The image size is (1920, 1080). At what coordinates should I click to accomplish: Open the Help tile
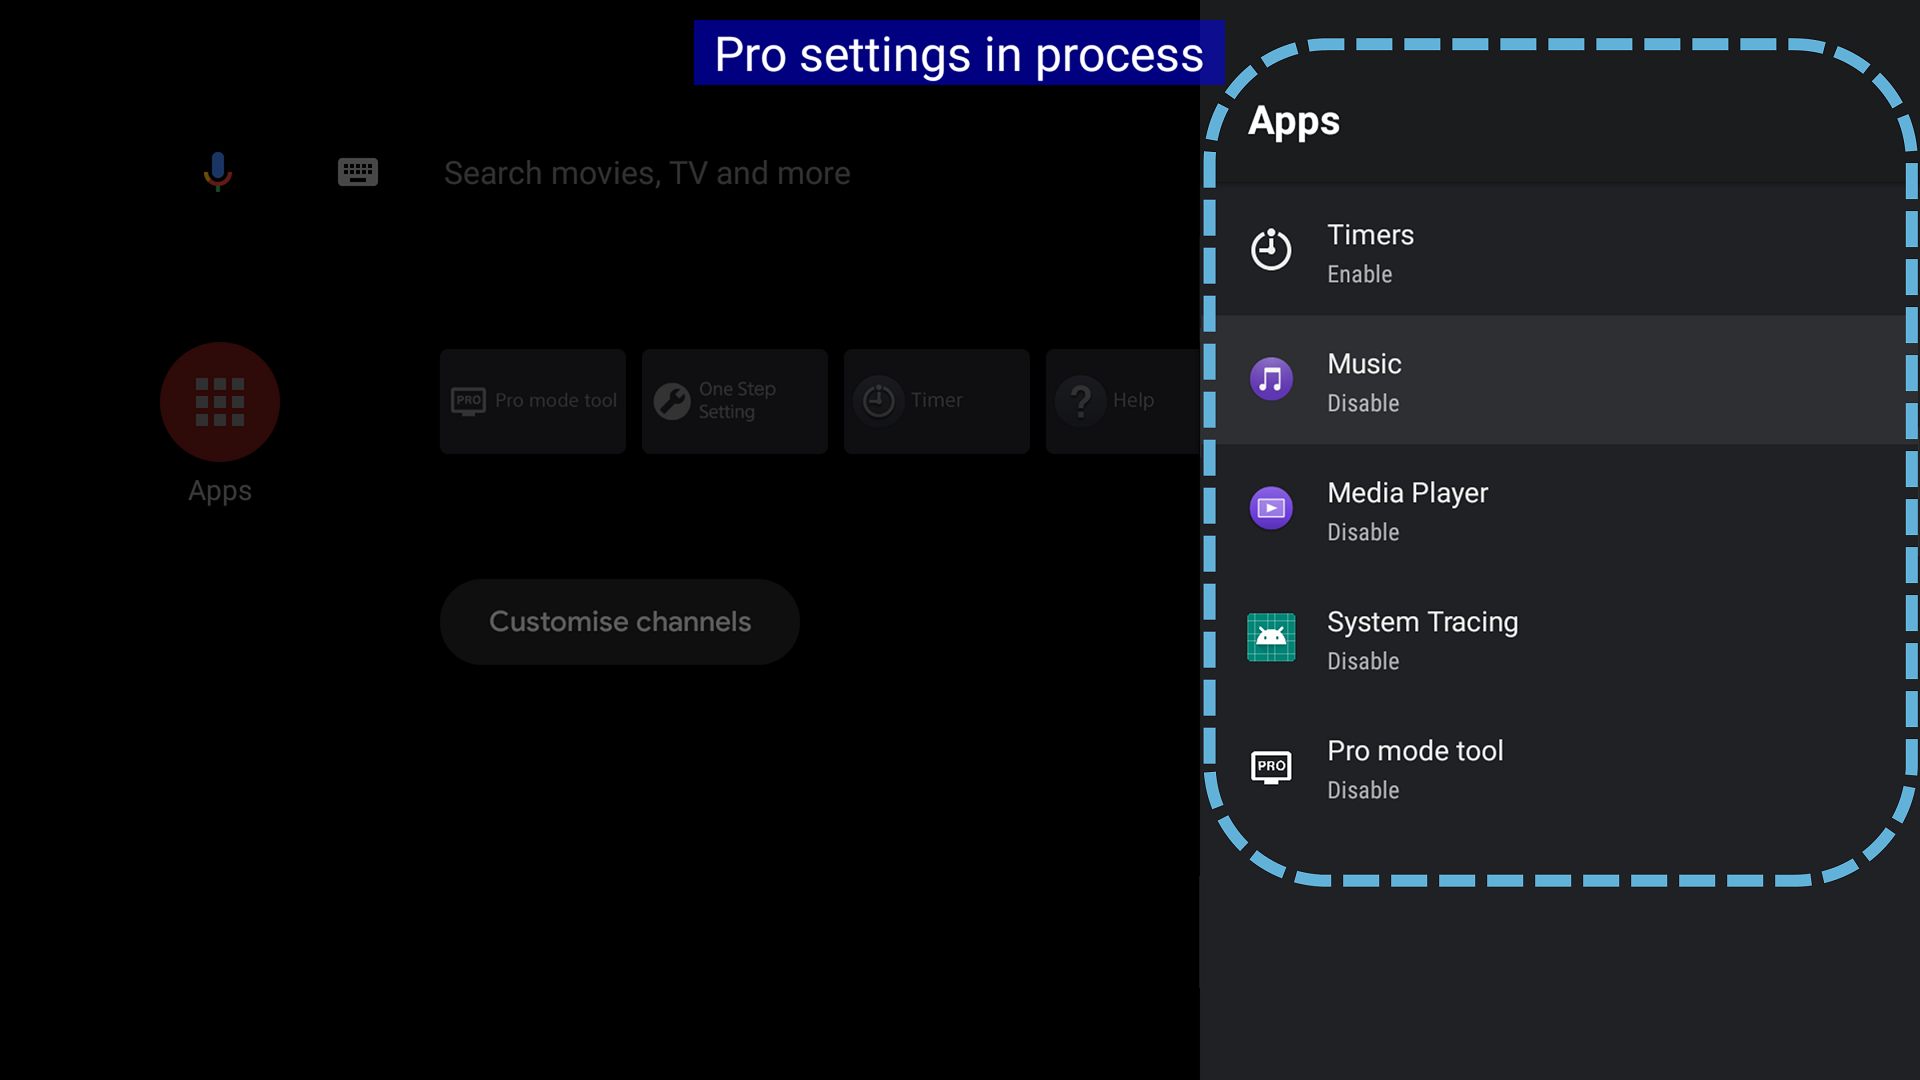tap(1122, 401)
